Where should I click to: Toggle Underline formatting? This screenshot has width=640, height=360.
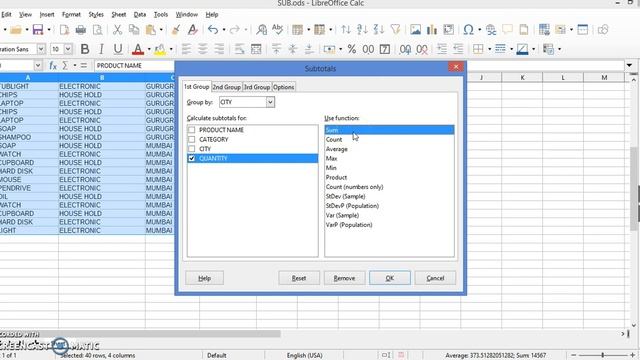118,49
